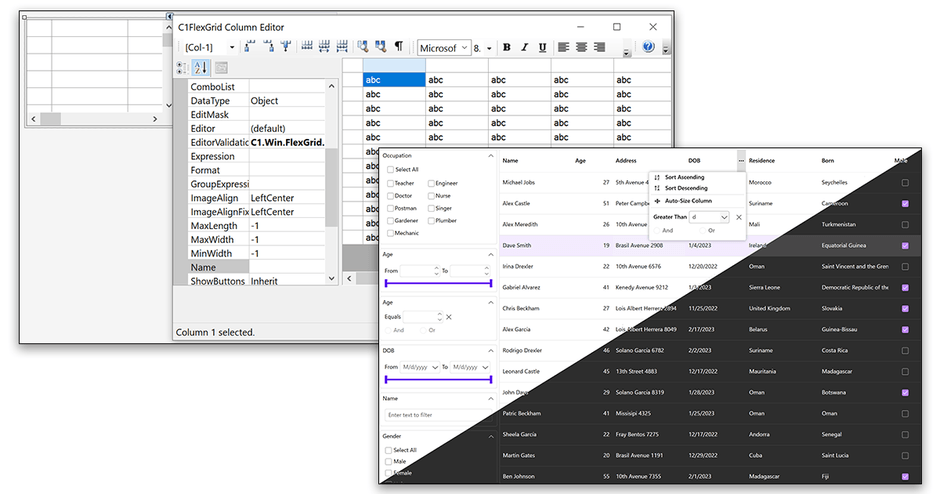Click the Italic formatting icon
Image resolution: width=940 pixels, height=494 pixels.
(524, 47)
